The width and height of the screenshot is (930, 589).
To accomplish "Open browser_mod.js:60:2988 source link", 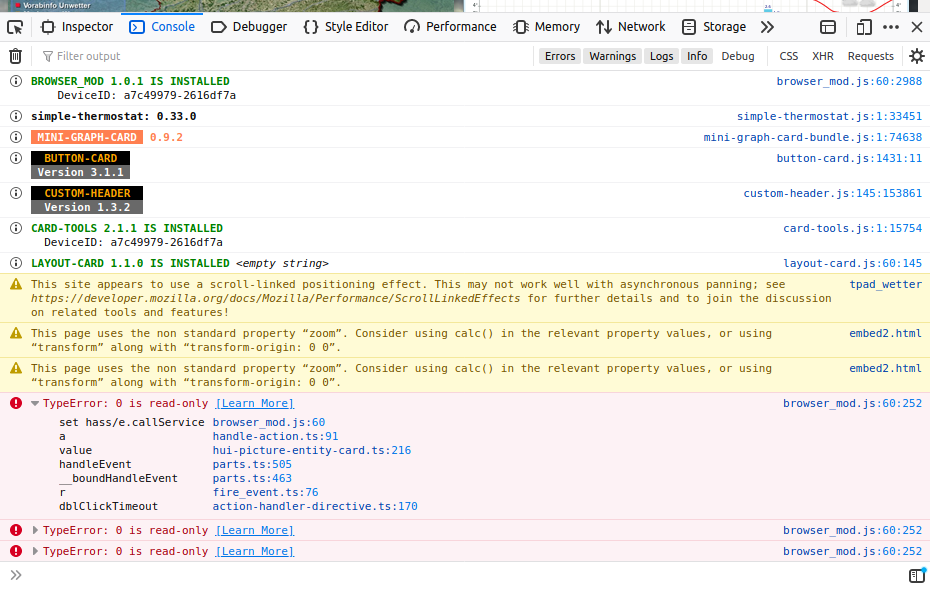I will pos(852,81).
